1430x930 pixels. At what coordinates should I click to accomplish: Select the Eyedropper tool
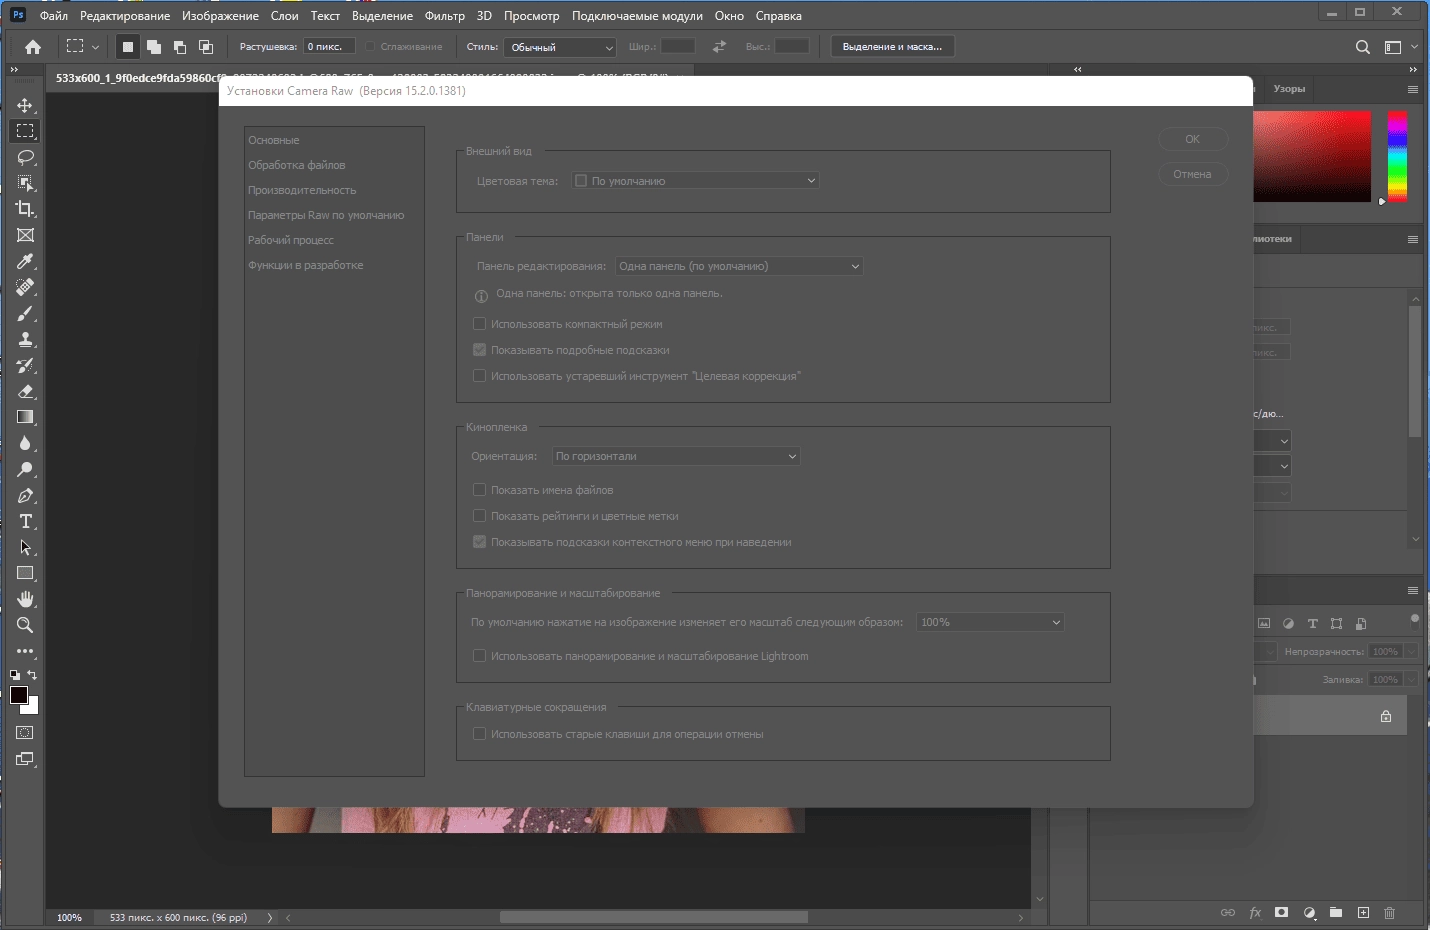25,261
